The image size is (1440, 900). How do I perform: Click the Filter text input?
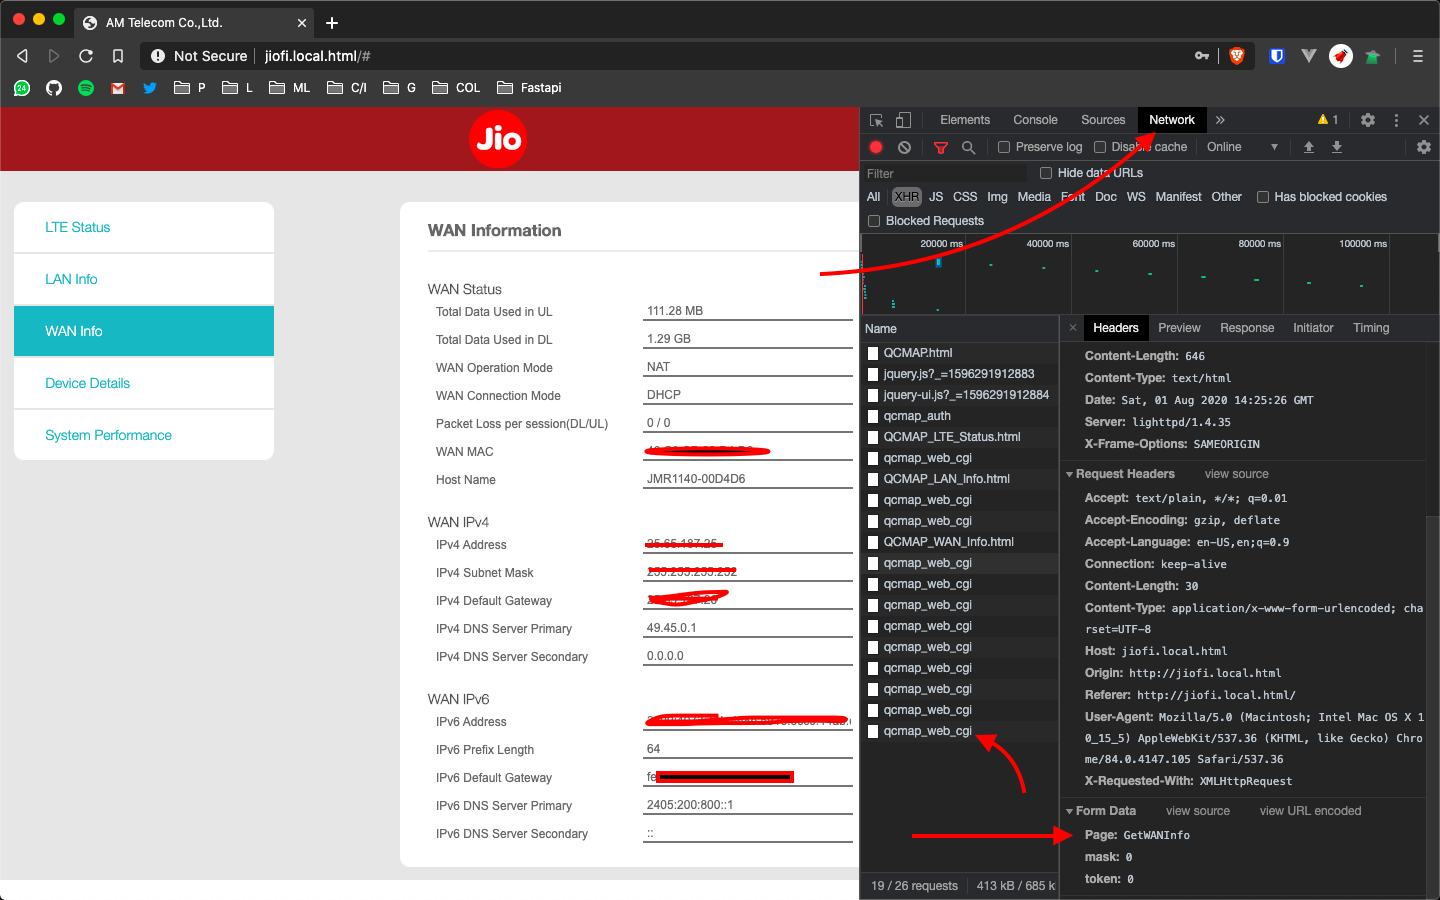pyautogui.click(x=945, y=173)
